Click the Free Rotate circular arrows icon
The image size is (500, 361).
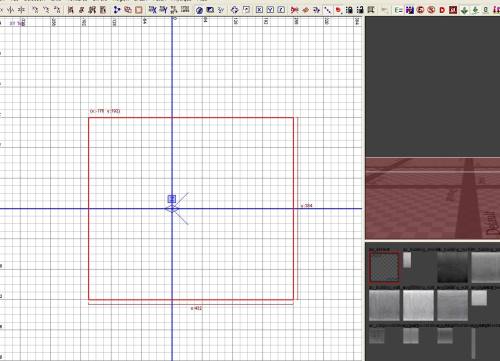point(234,10)
